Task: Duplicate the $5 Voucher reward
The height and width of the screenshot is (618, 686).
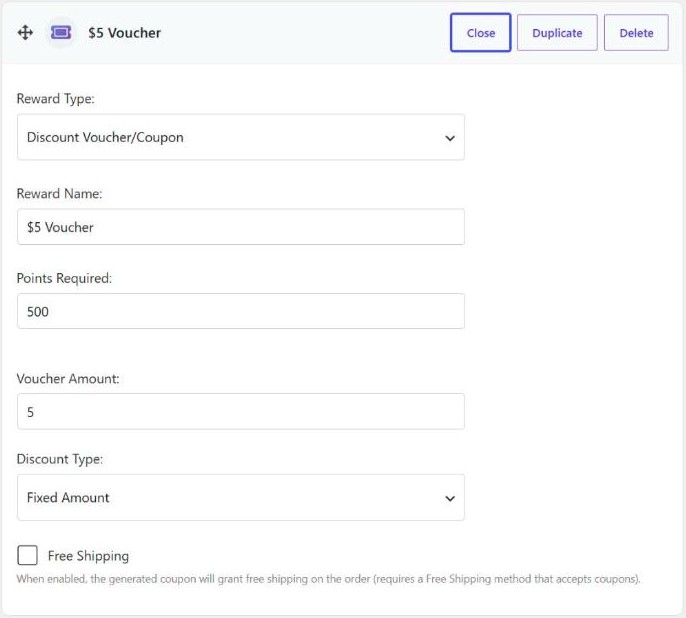Action: (557, 33)
